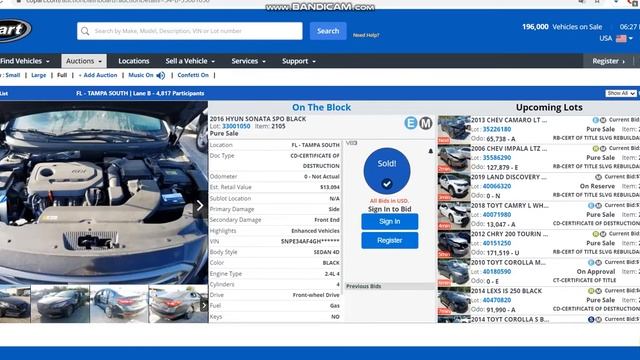Click the blue E badge icon

pos(411,123)
